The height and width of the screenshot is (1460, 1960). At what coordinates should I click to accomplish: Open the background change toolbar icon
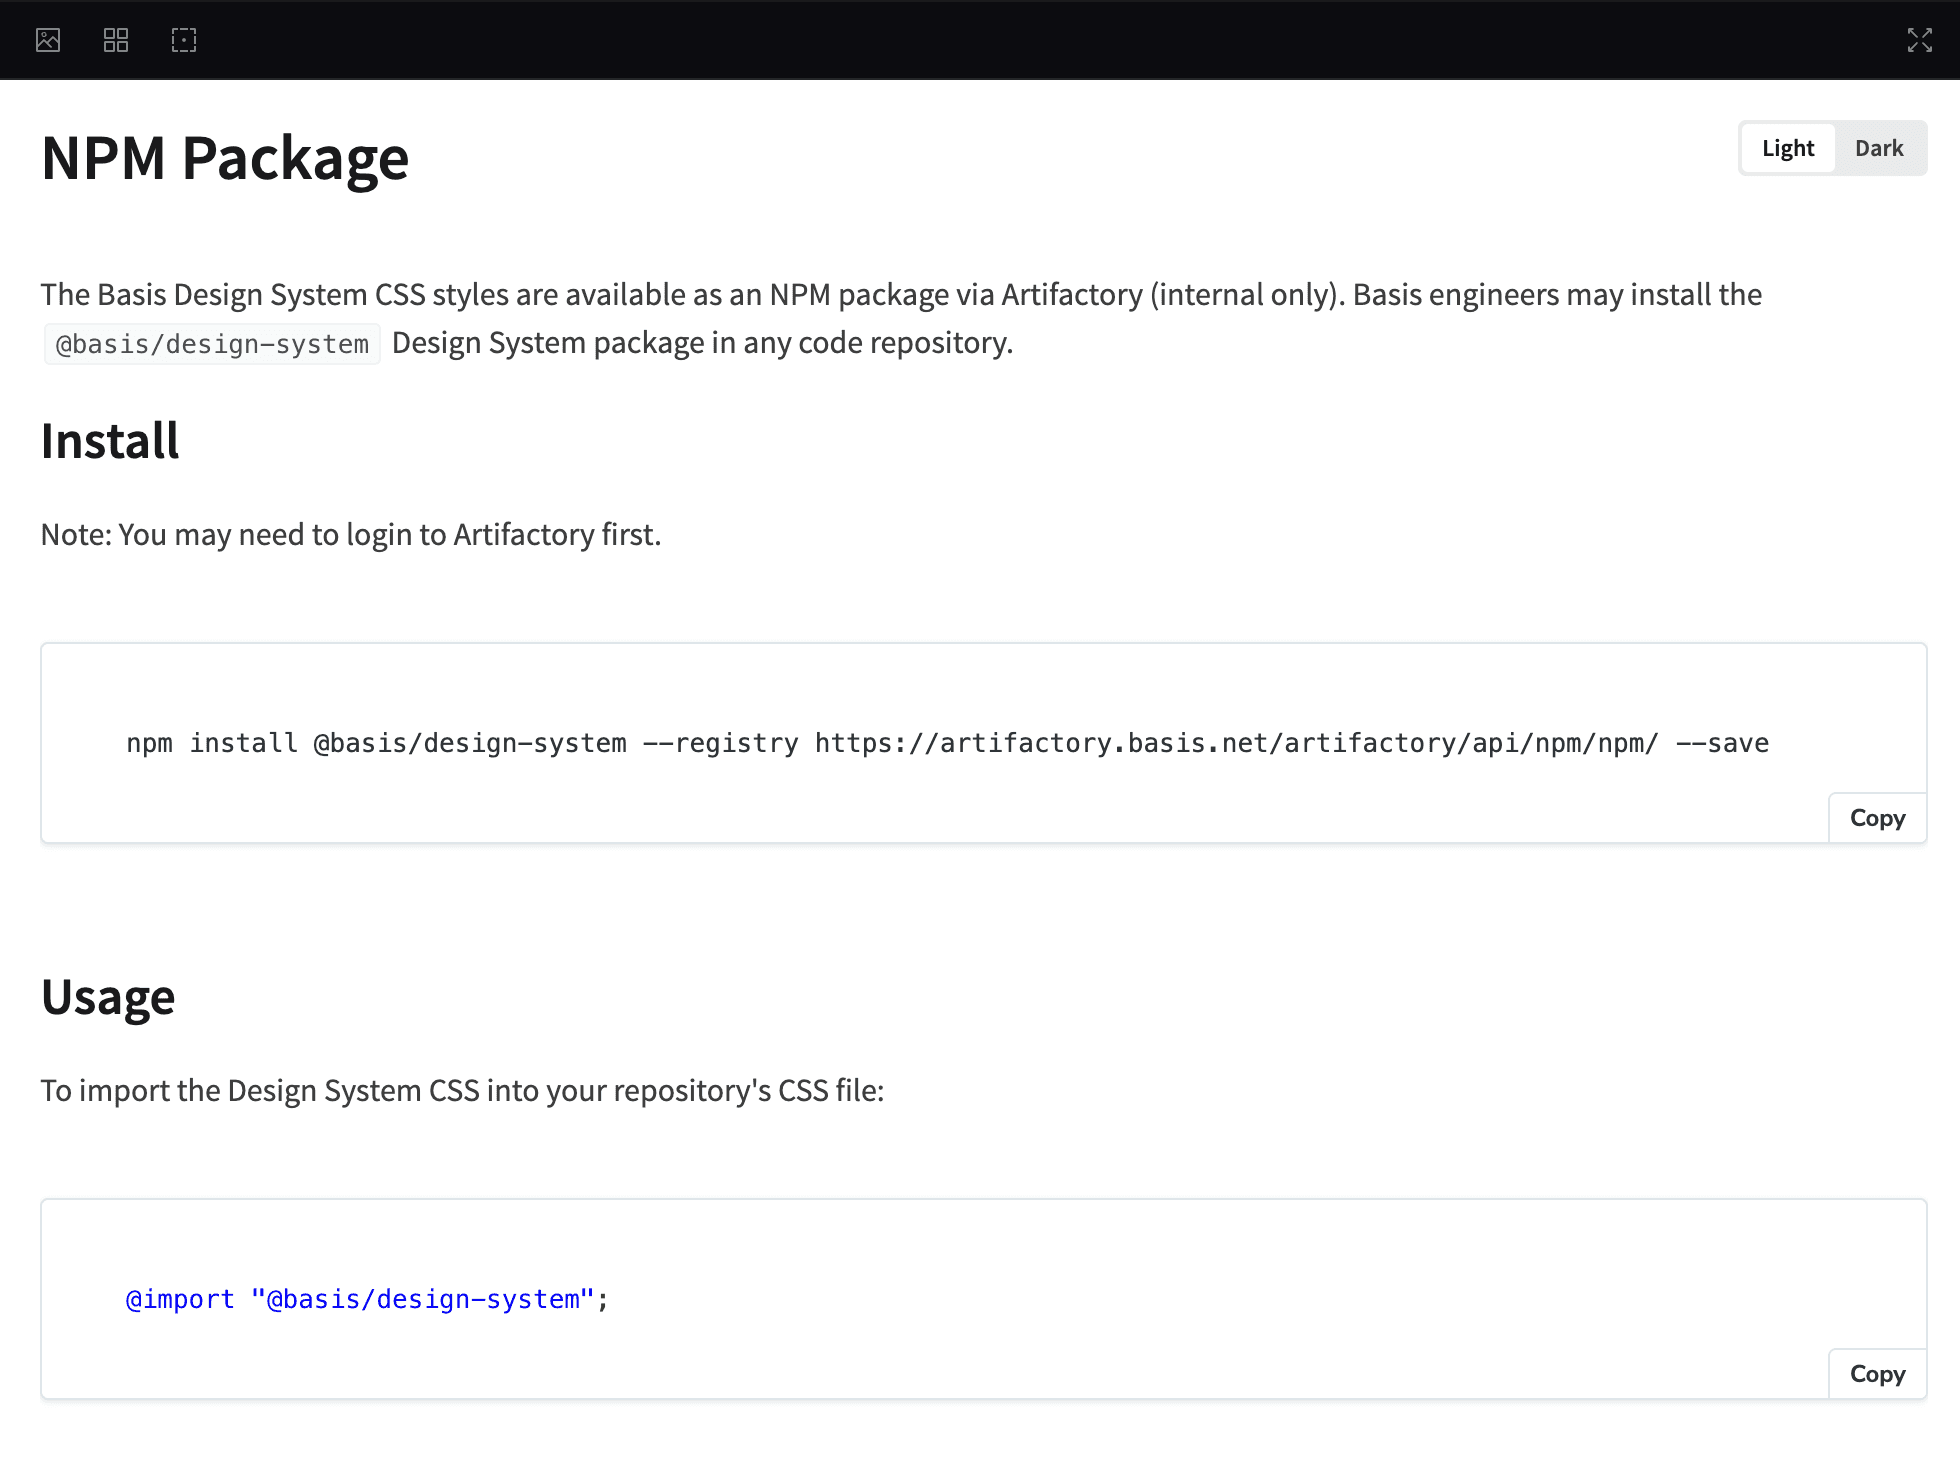click(48, 40)
